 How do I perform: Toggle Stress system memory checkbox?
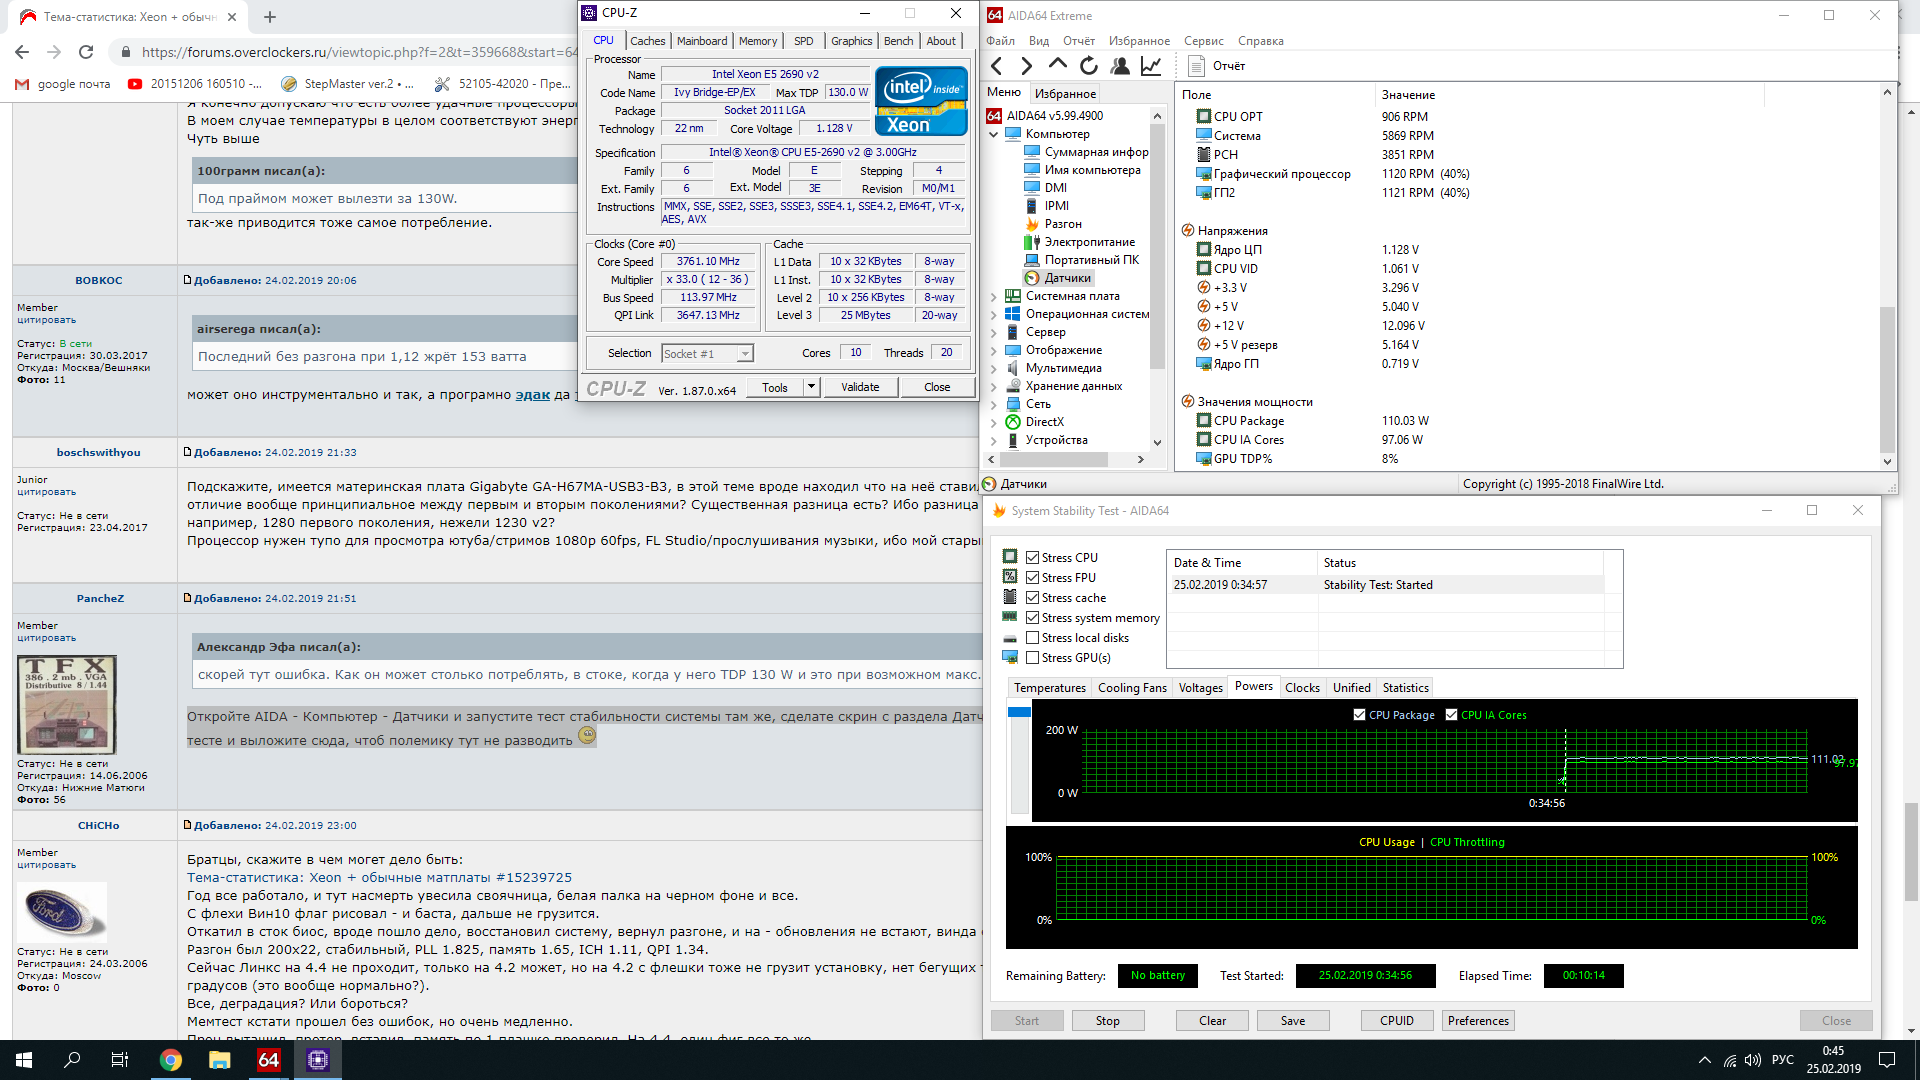click(1032, 618)
